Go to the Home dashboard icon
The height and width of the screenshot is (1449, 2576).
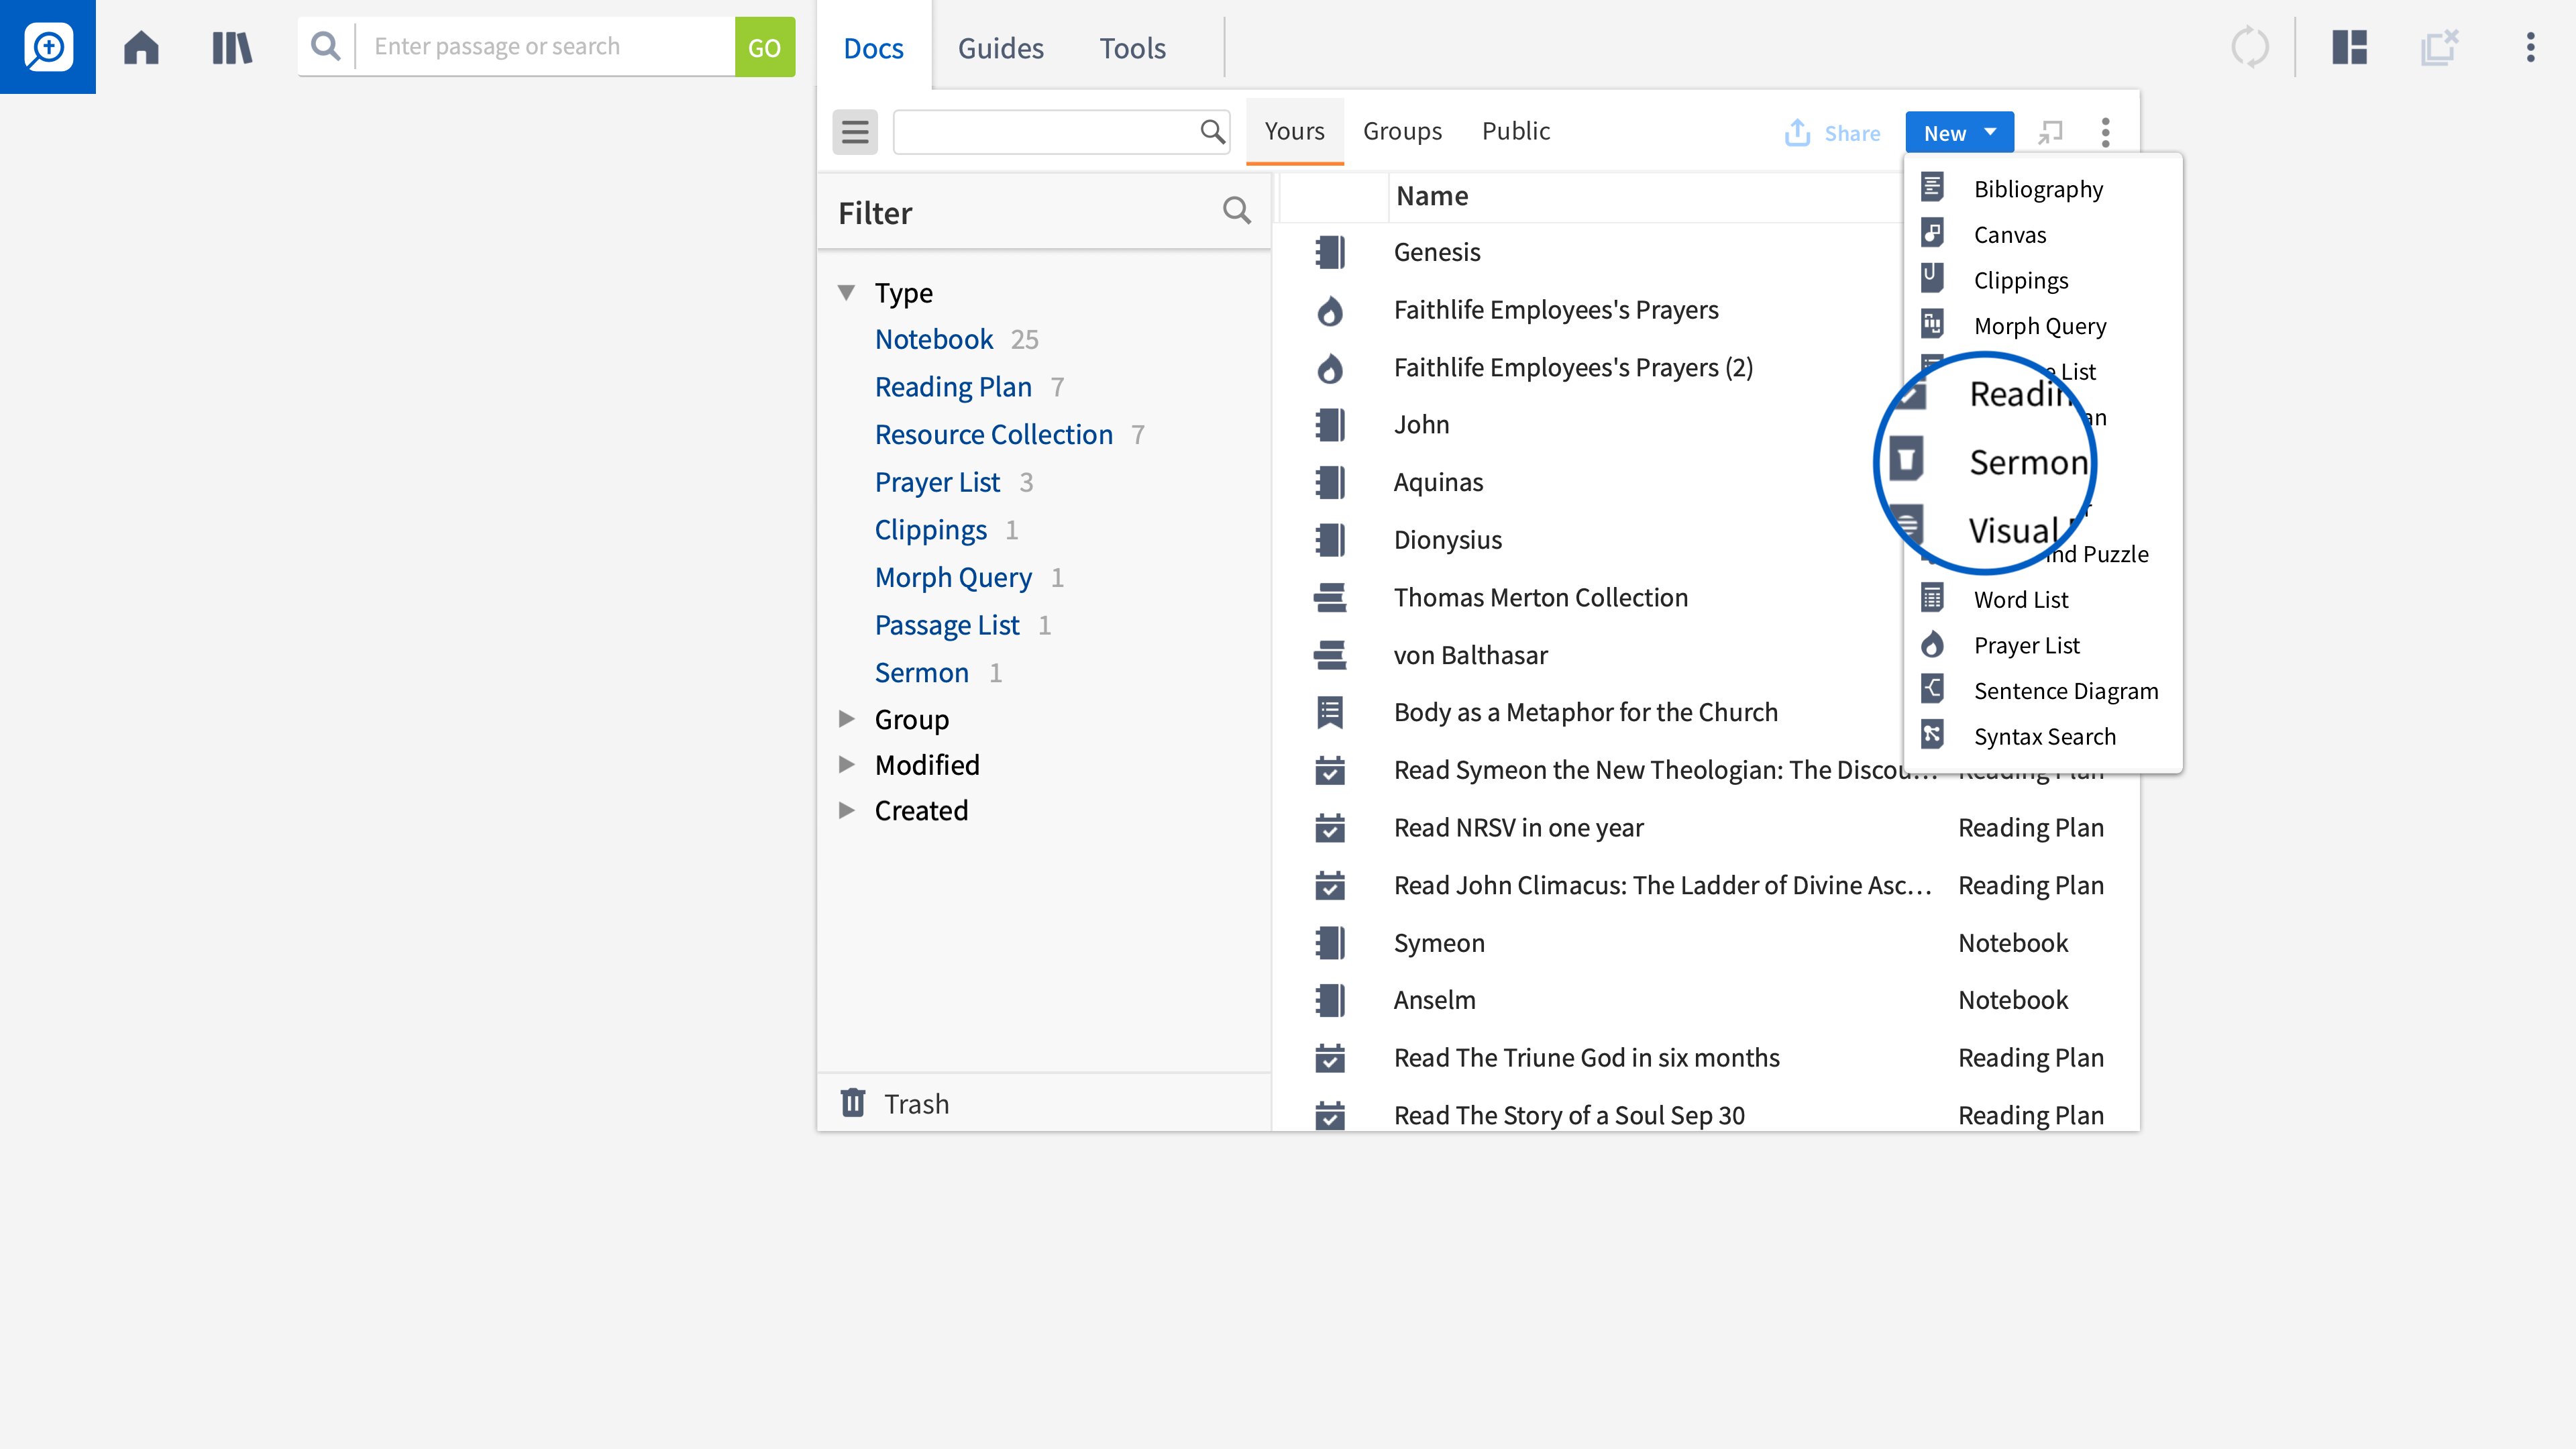pyautogui.click(x=141, y=47)
